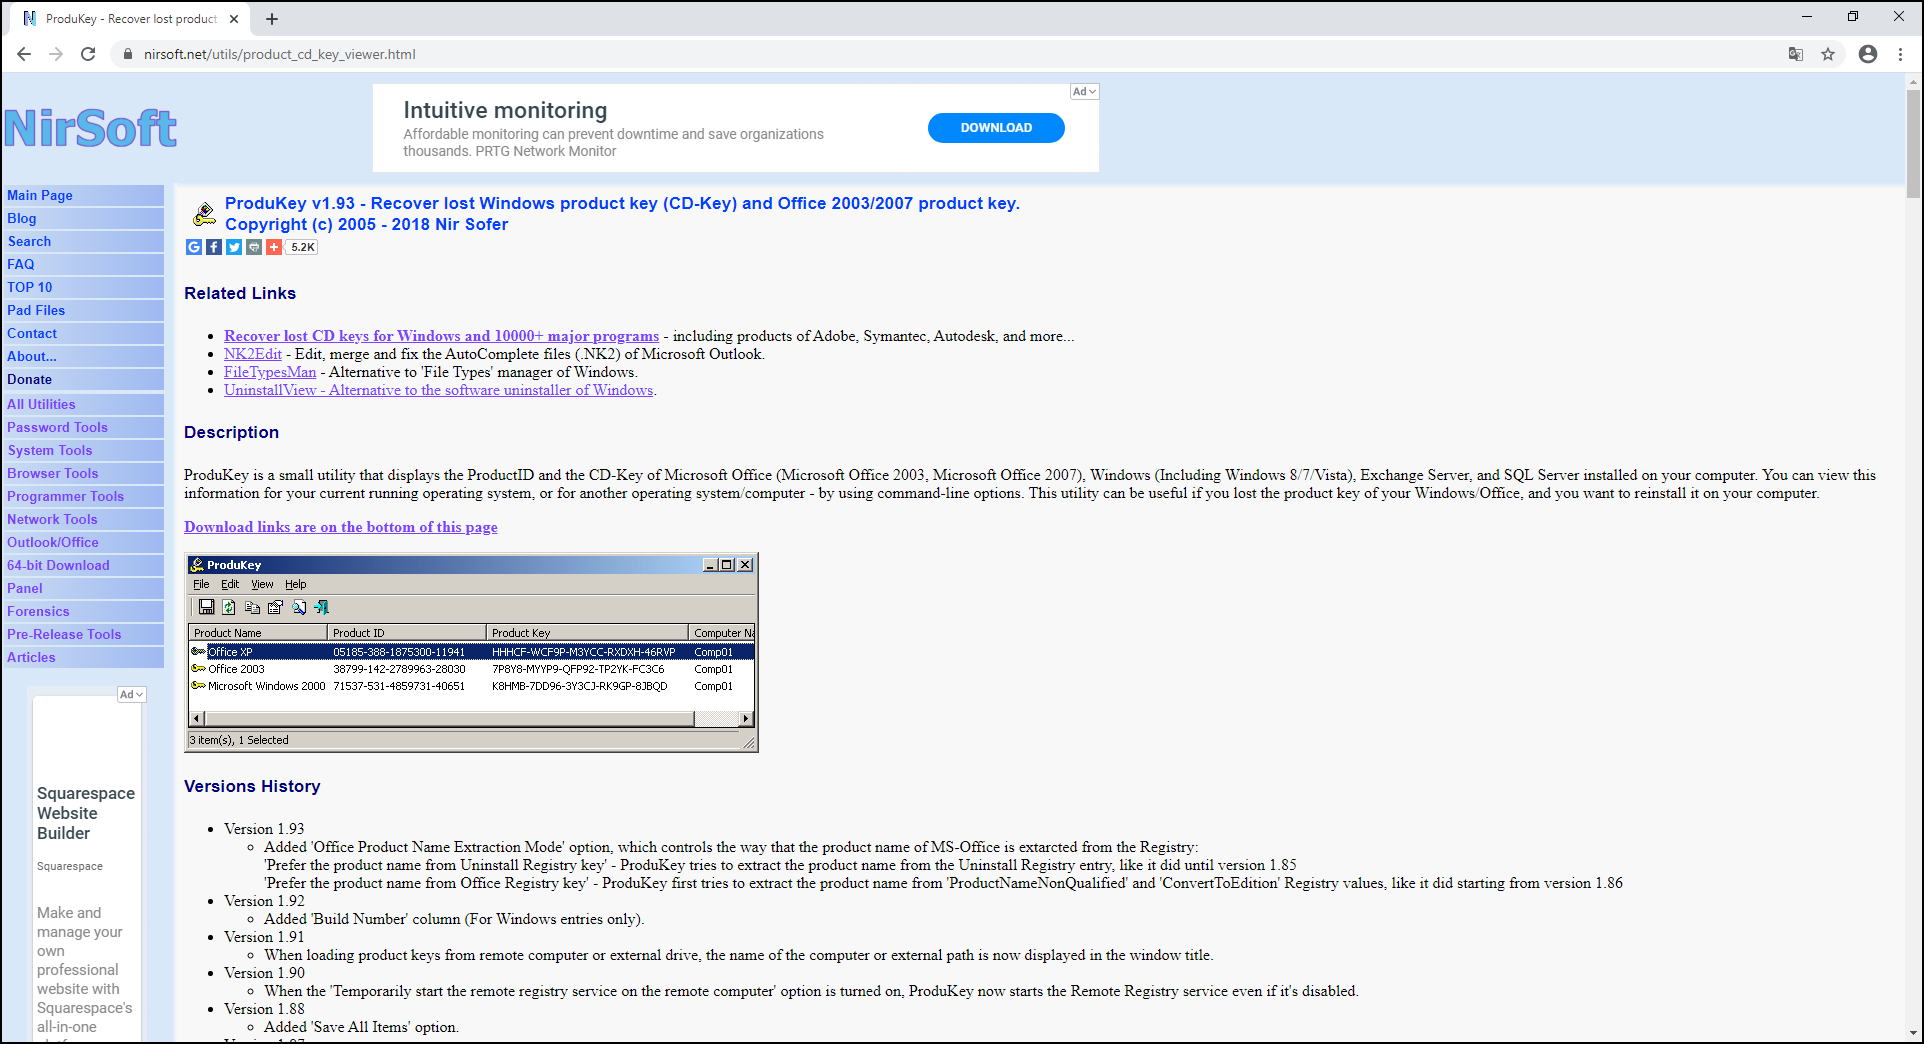This screenshot has width=1924, height=1044.
Task: Share page via Facebook icon
Action: [214, 247]
